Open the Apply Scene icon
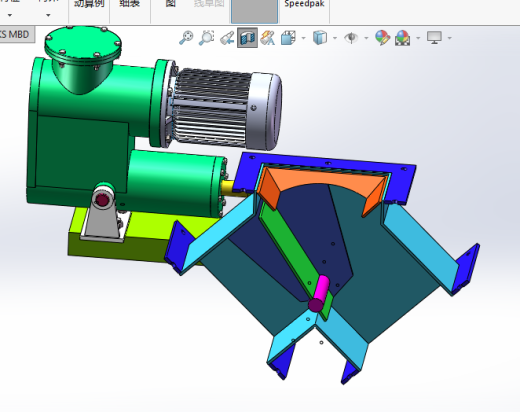Image resolution: width=520 pixels, height=412 pixels. tap(403, 38)
